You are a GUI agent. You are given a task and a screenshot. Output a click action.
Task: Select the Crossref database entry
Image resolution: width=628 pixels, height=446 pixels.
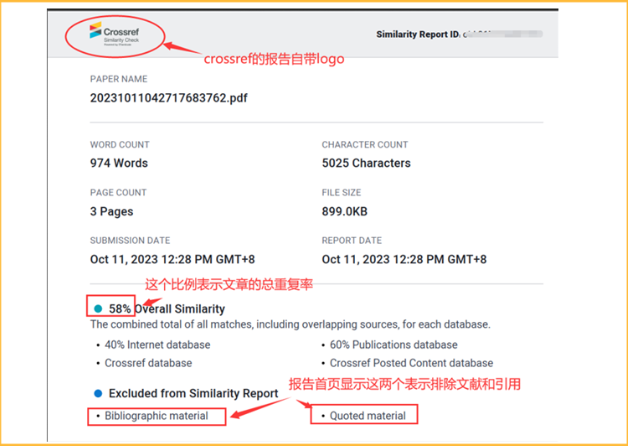pyautogui.click(x=148, y=363)
